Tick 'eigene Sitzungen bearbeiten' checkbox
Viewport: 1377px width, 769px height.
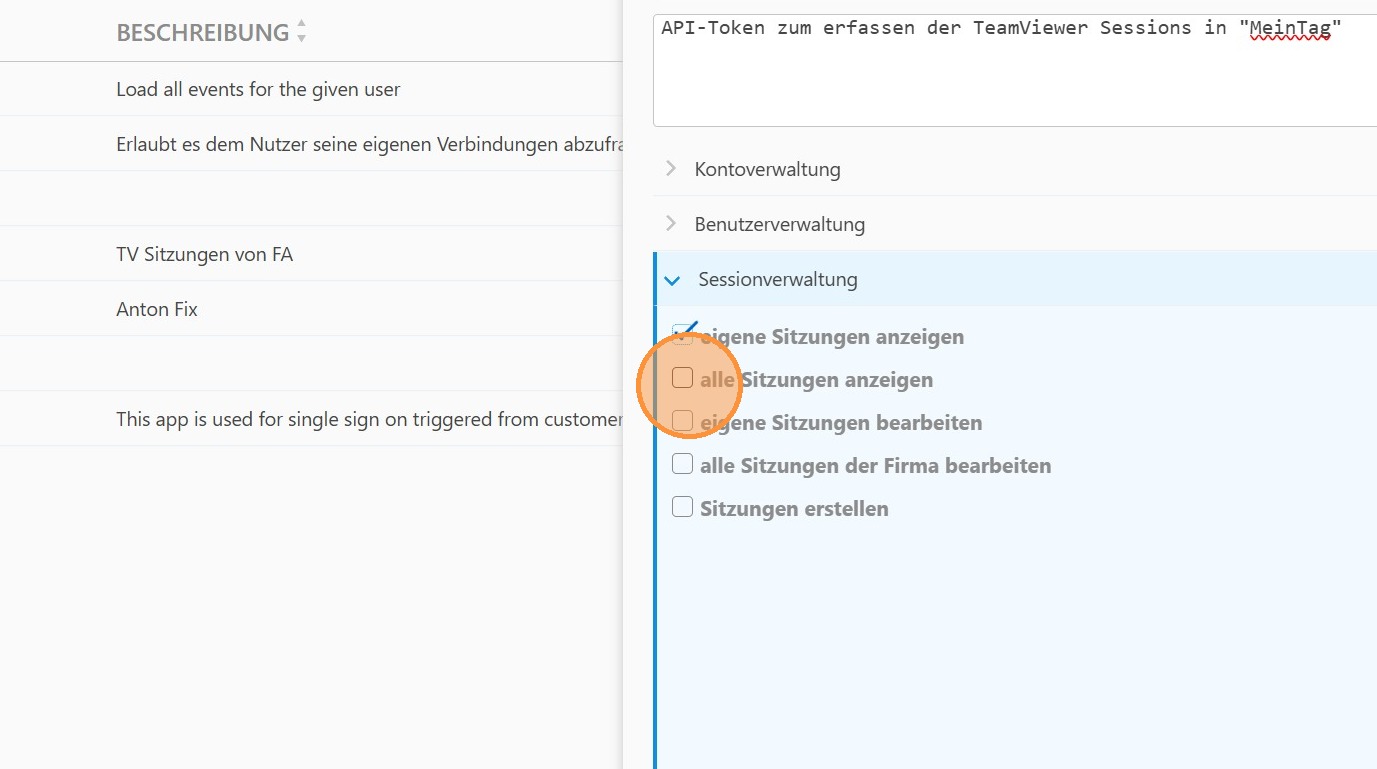click(683, 421)
